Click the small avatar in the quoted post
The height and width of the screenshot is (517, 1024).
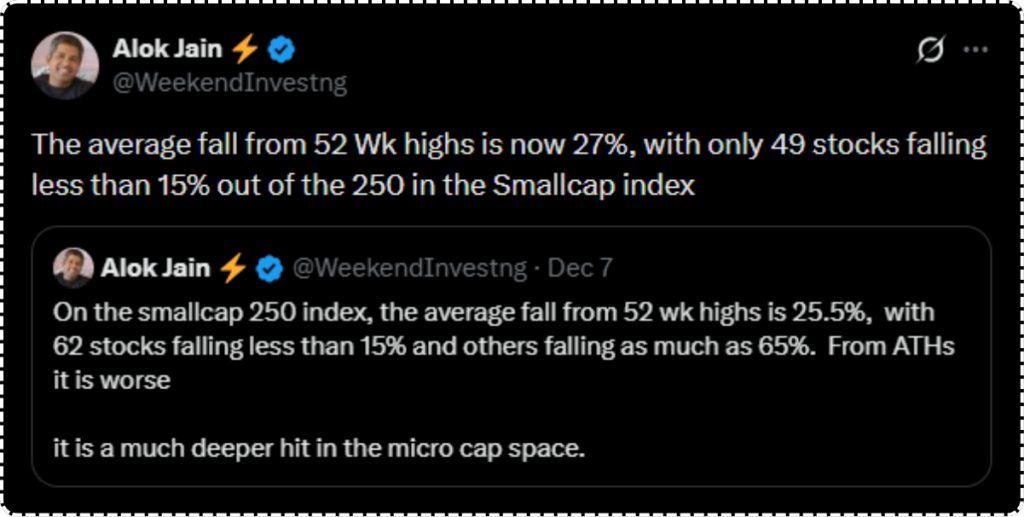[72, 268]
